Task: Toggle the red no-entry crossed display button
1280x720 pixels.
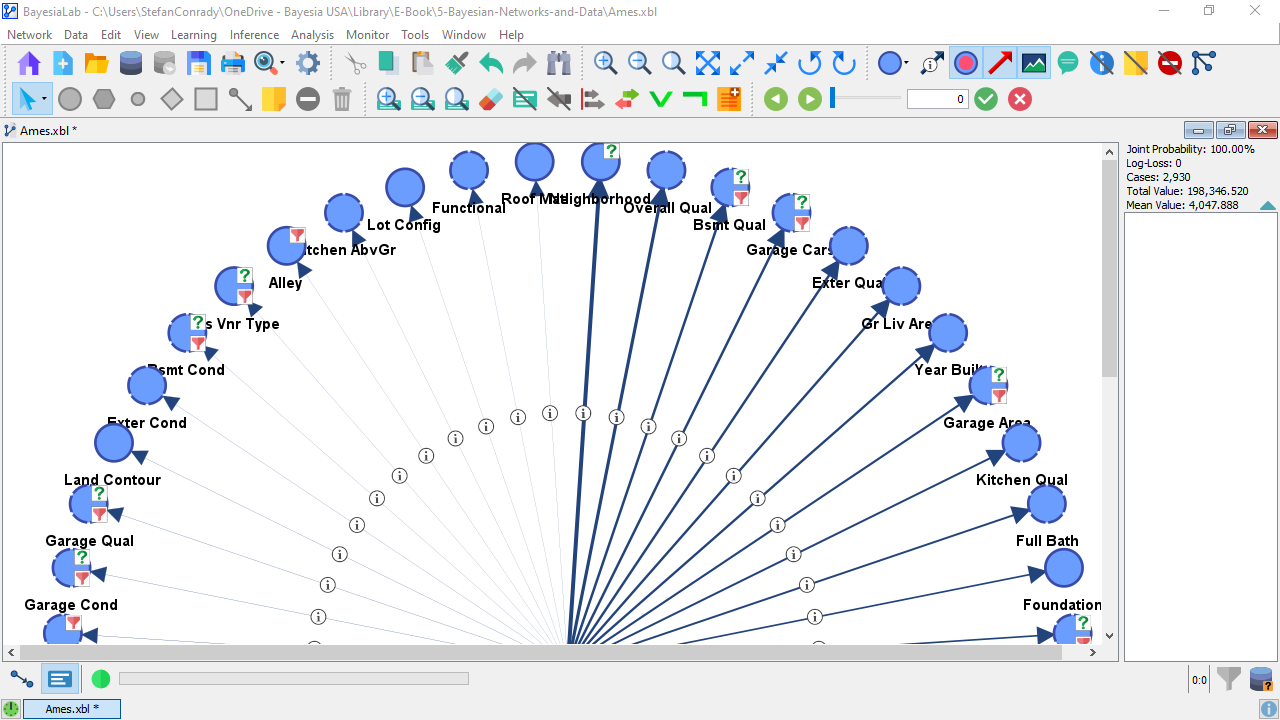Action: pos(1170,64)
